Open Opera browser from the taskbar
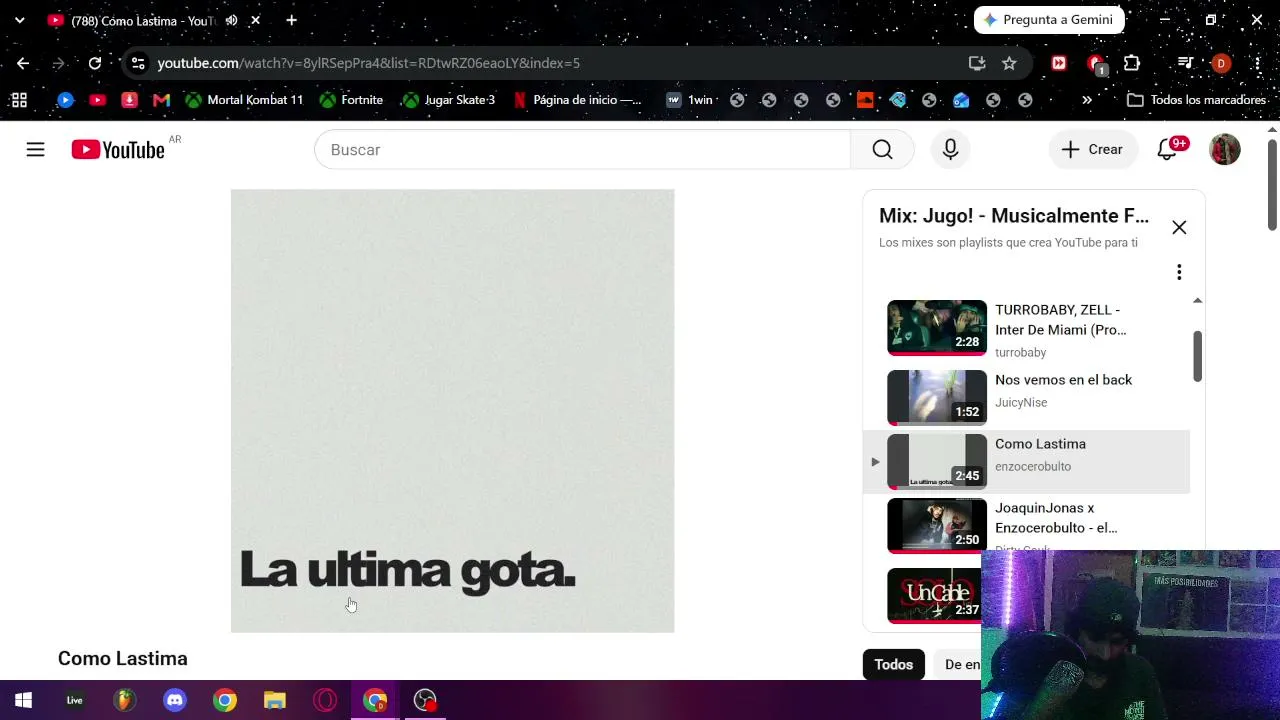This screenshot has height=720, width=1280. [325, 700]
